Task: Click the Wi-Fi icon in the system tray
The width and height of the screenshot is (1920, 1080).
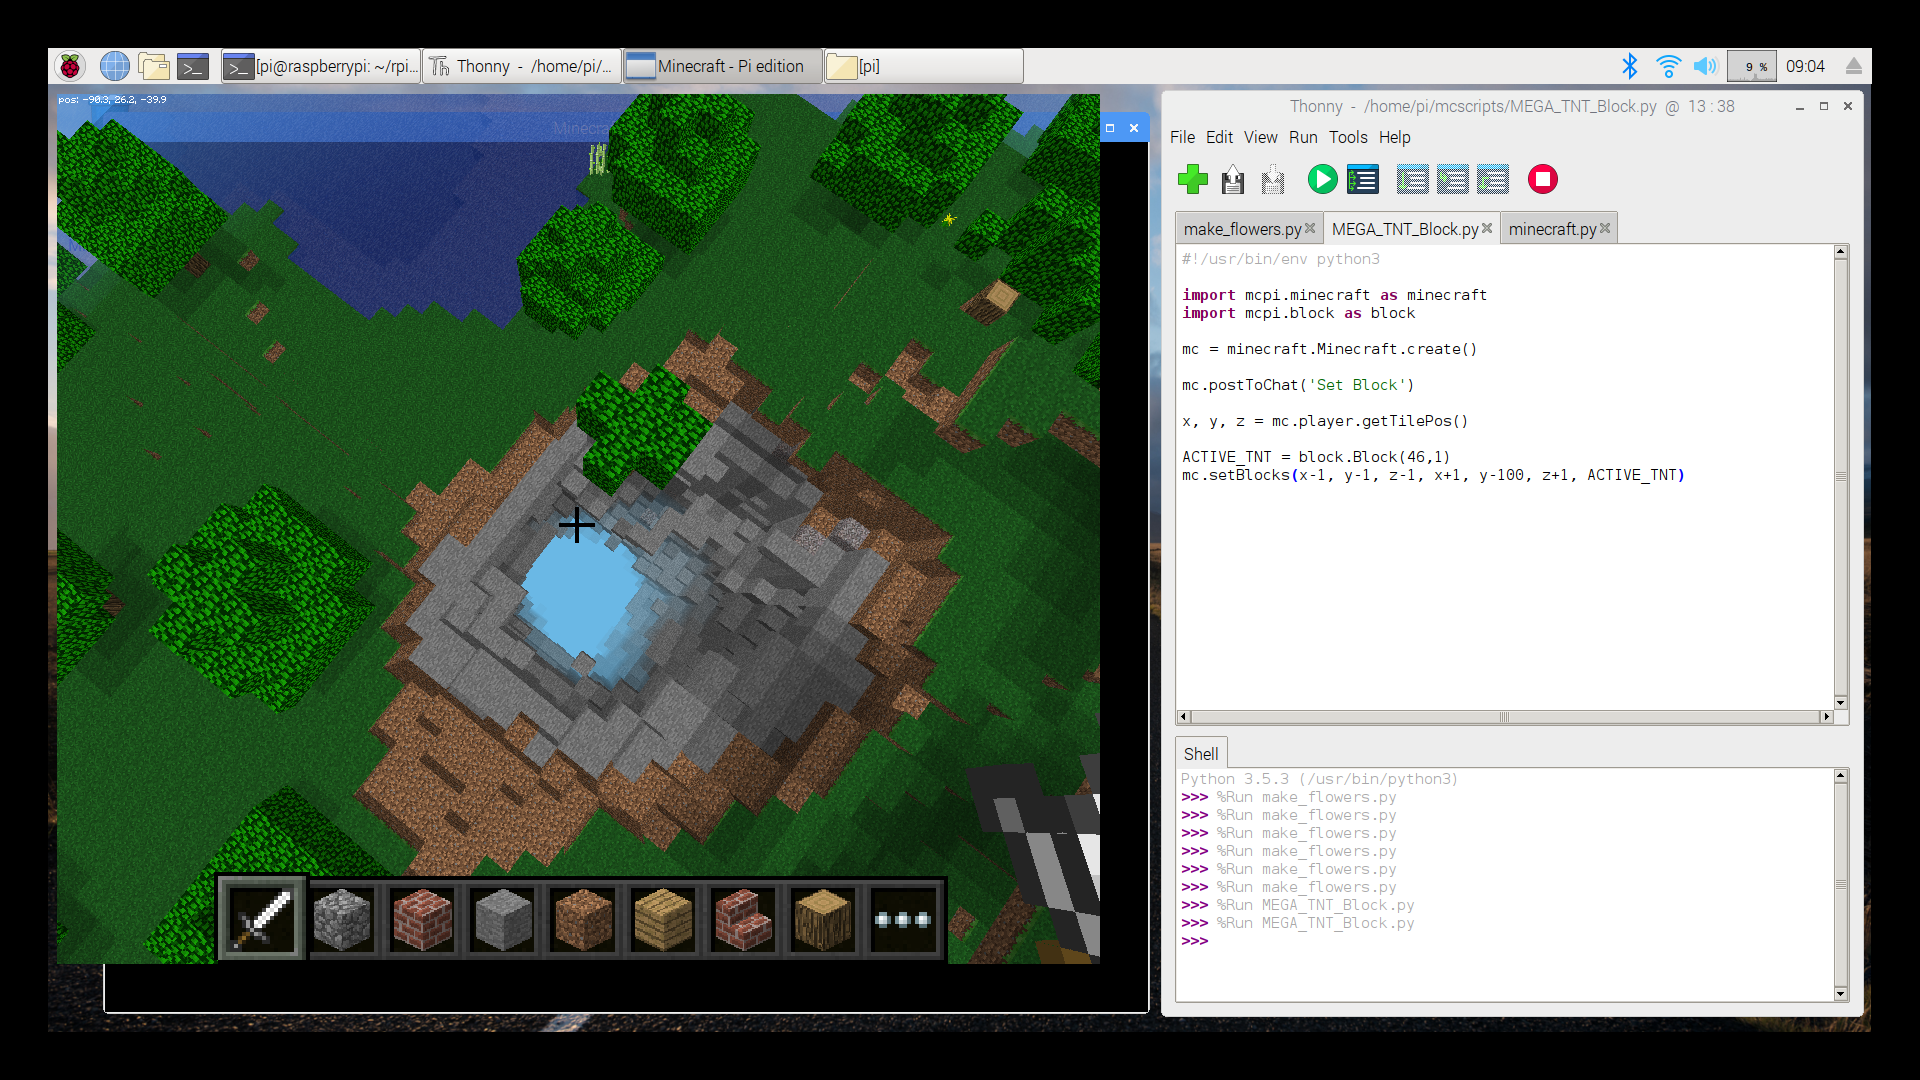Action: pos(1667,65)
